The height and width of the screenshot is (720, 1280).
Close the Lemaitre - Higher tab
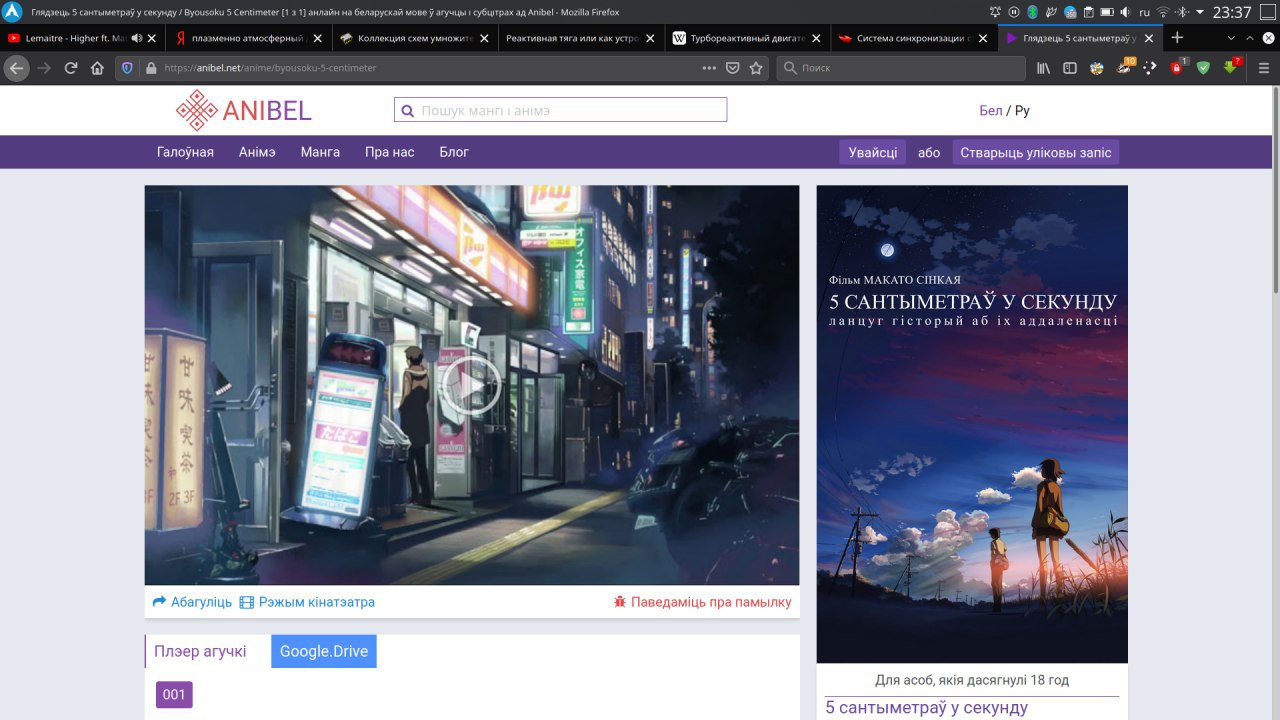click(x=152, y=38)
